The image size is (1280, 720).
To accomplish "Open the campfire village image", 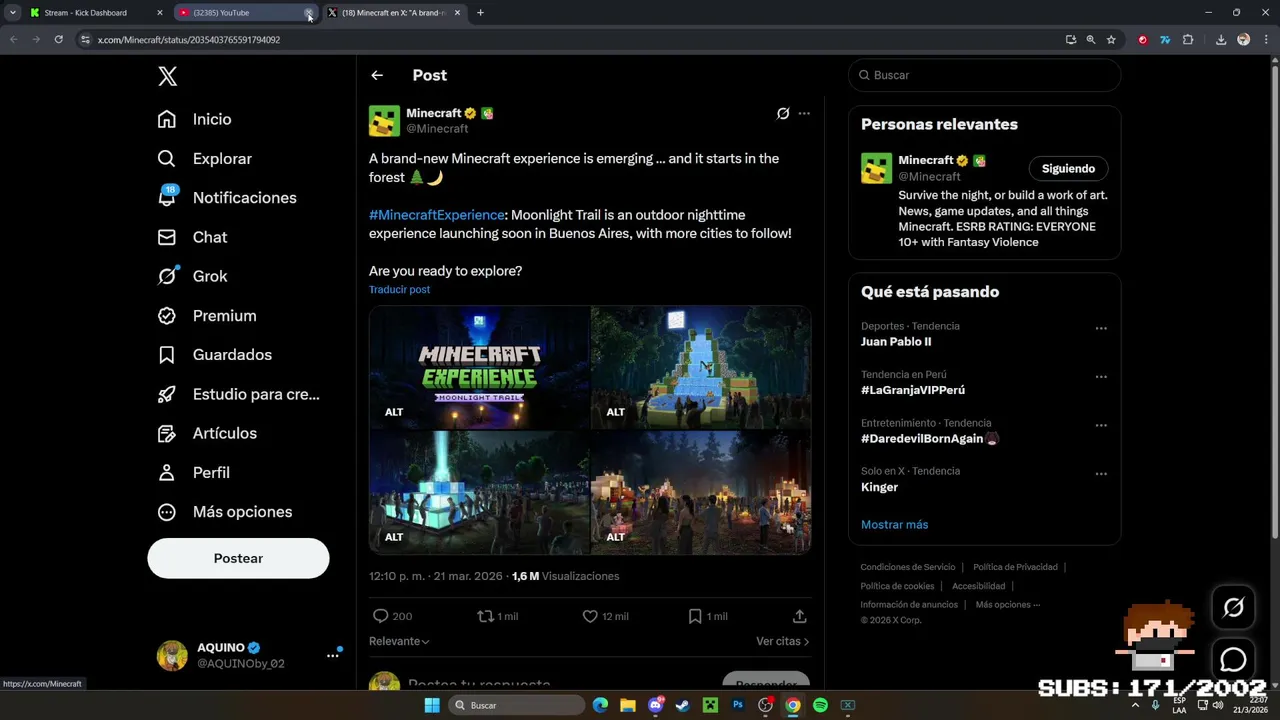I will [701, 492].
